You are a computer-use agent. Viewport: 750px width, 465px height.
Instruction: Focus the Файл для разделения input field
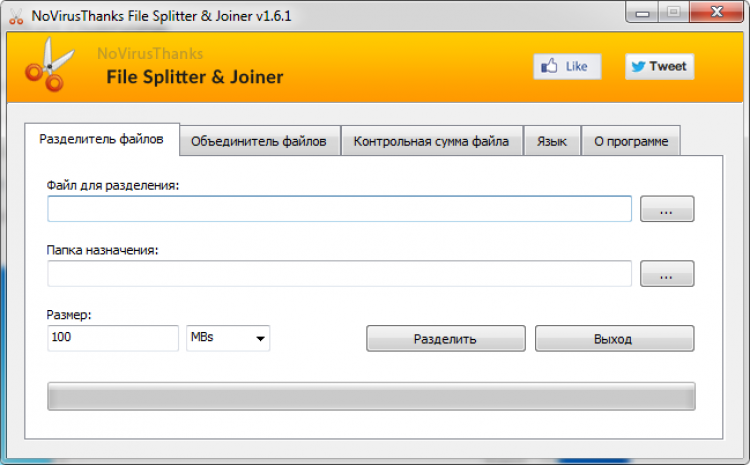339,209
